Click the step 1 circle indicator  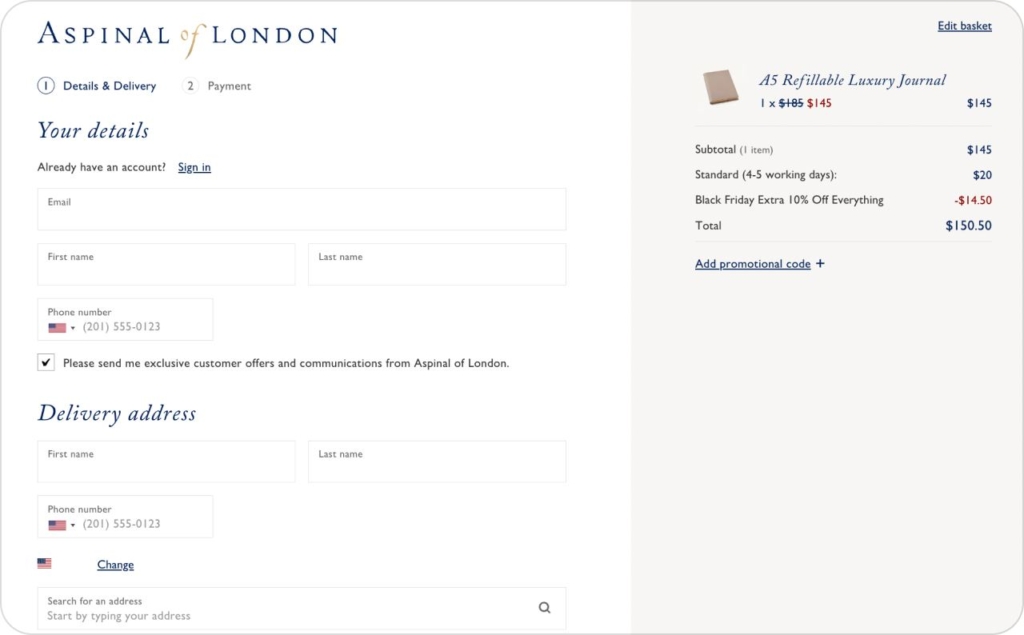coord(45,86)
